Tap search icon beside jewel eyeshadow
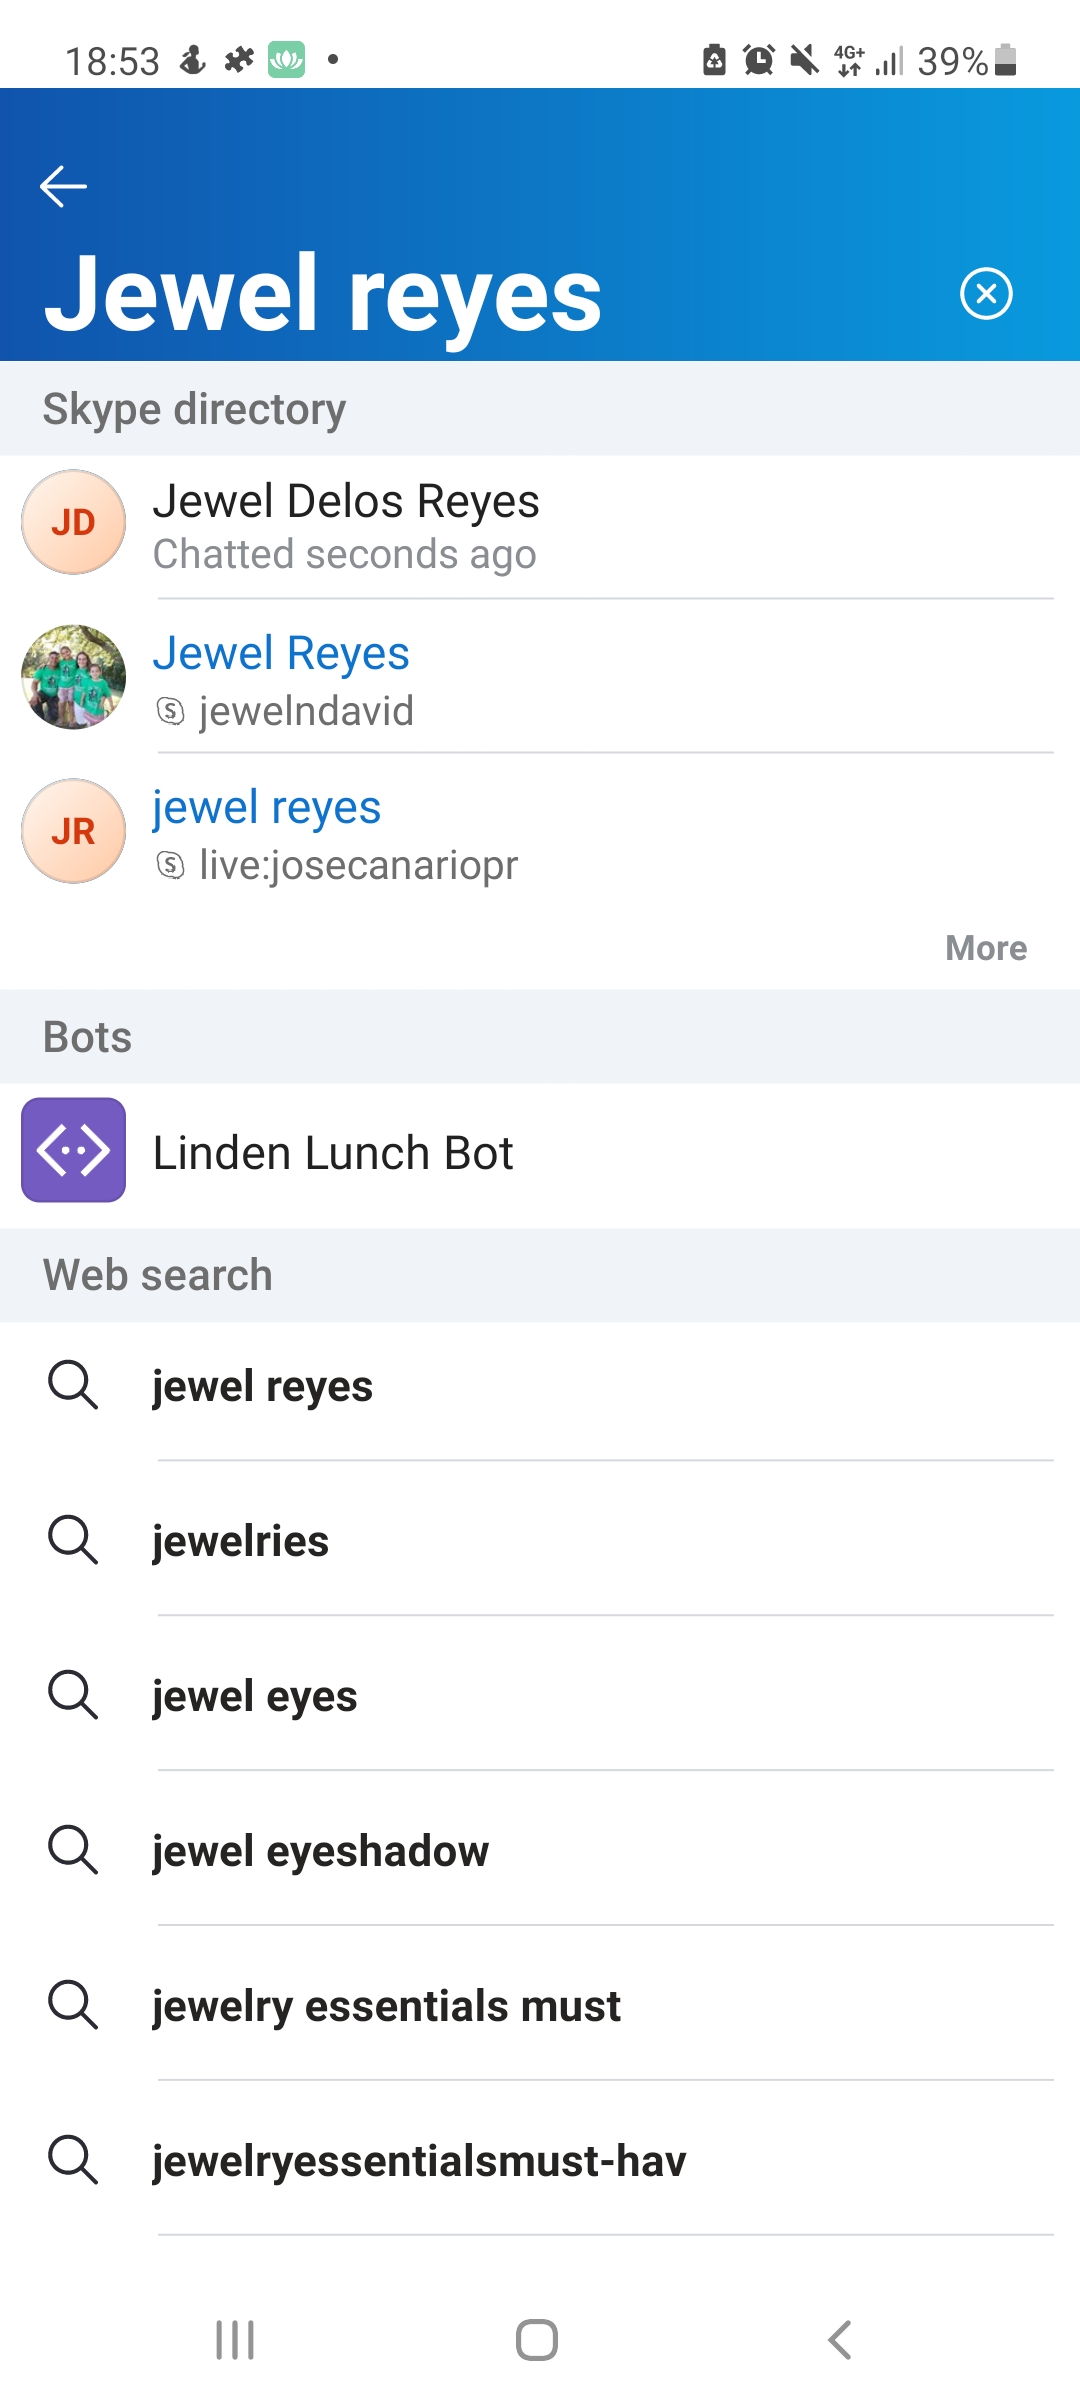Screen dimensions: 1080x2400 pos(73,1849)
